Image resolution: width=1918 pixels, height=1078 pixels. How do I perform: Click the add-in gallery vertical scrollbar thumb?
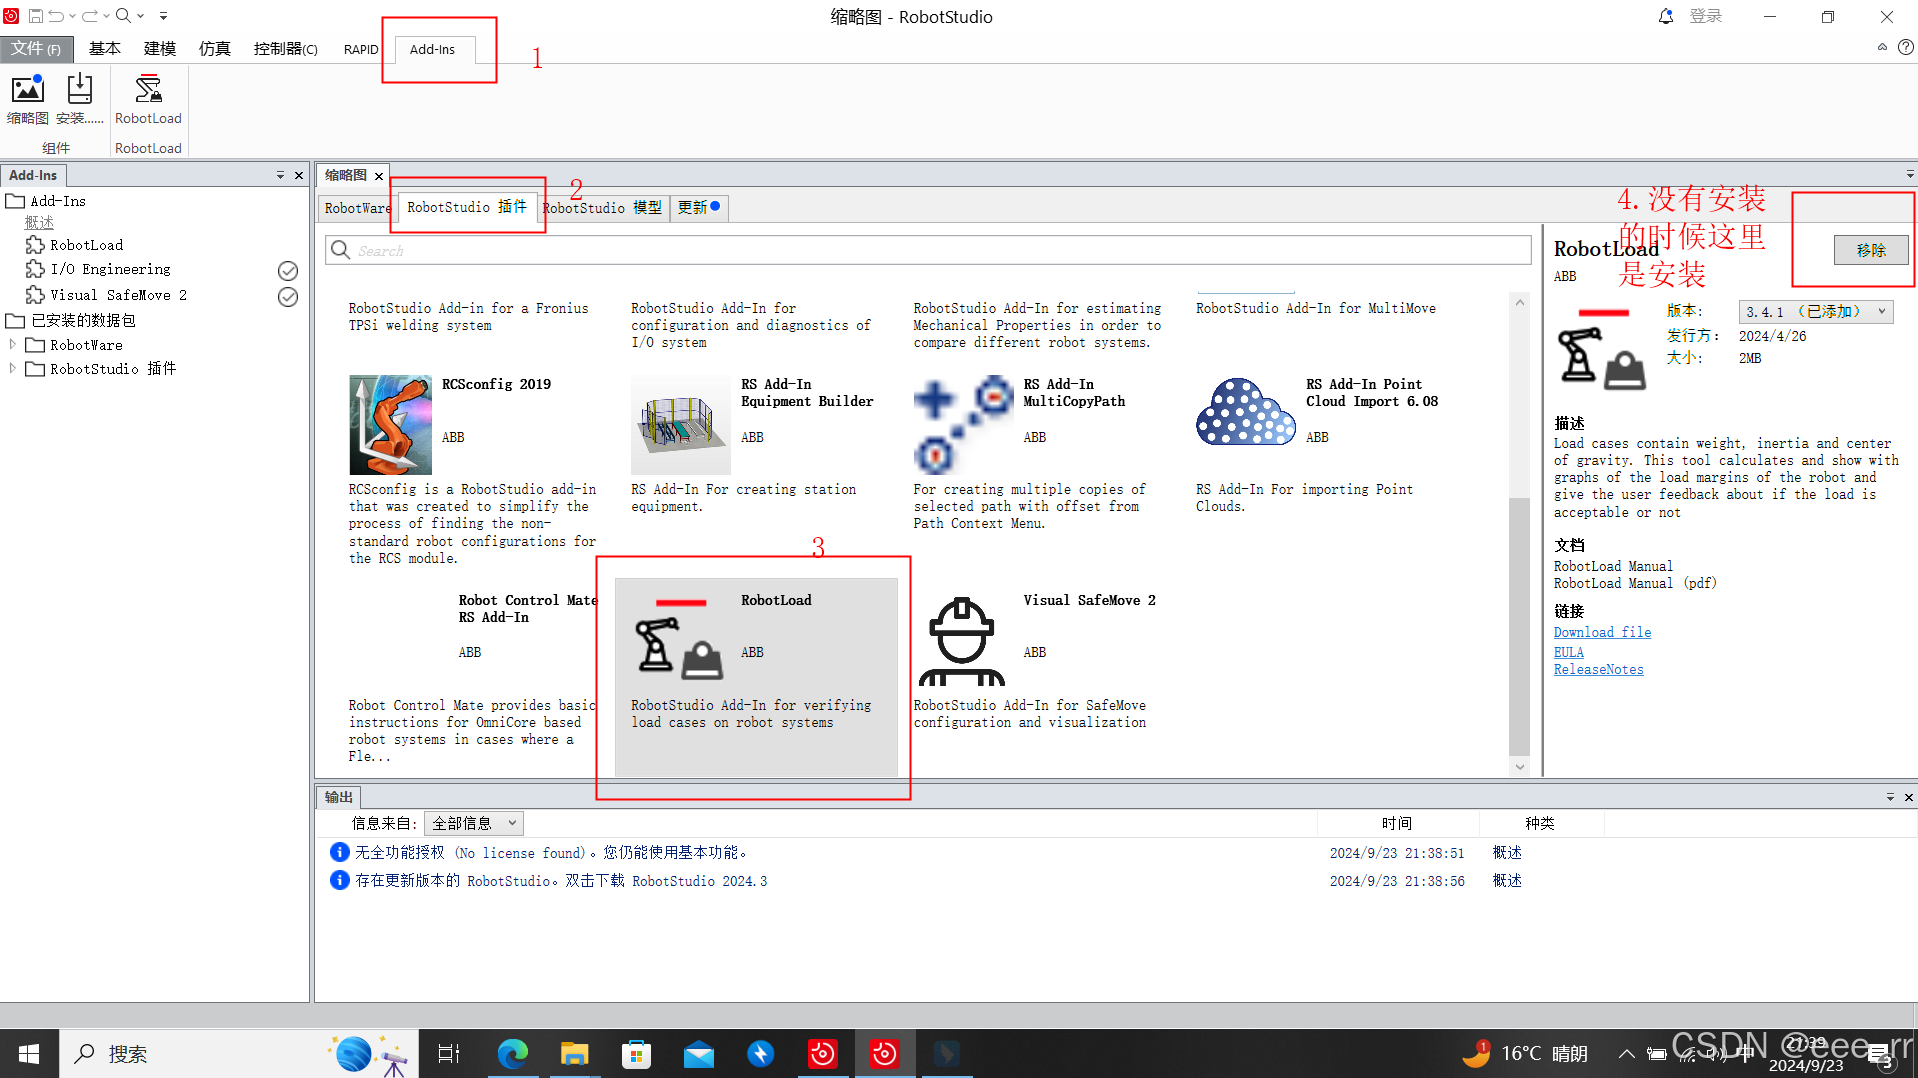(x=1519, y=625)
